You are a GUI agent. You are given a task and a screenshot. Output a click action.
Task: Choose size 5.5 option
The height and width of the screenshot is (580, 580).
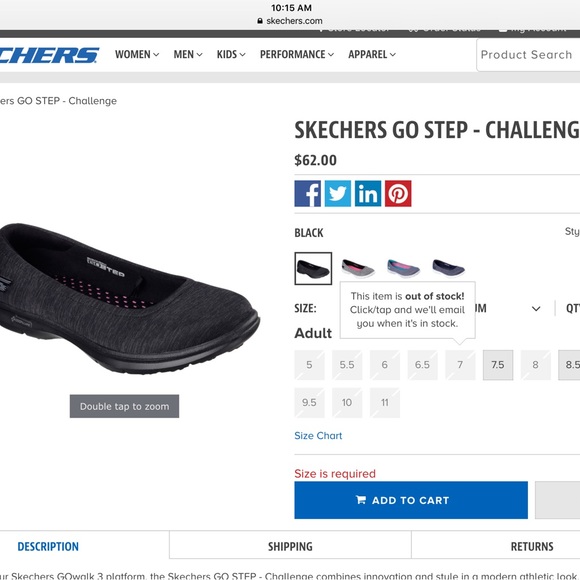(347, 365)
